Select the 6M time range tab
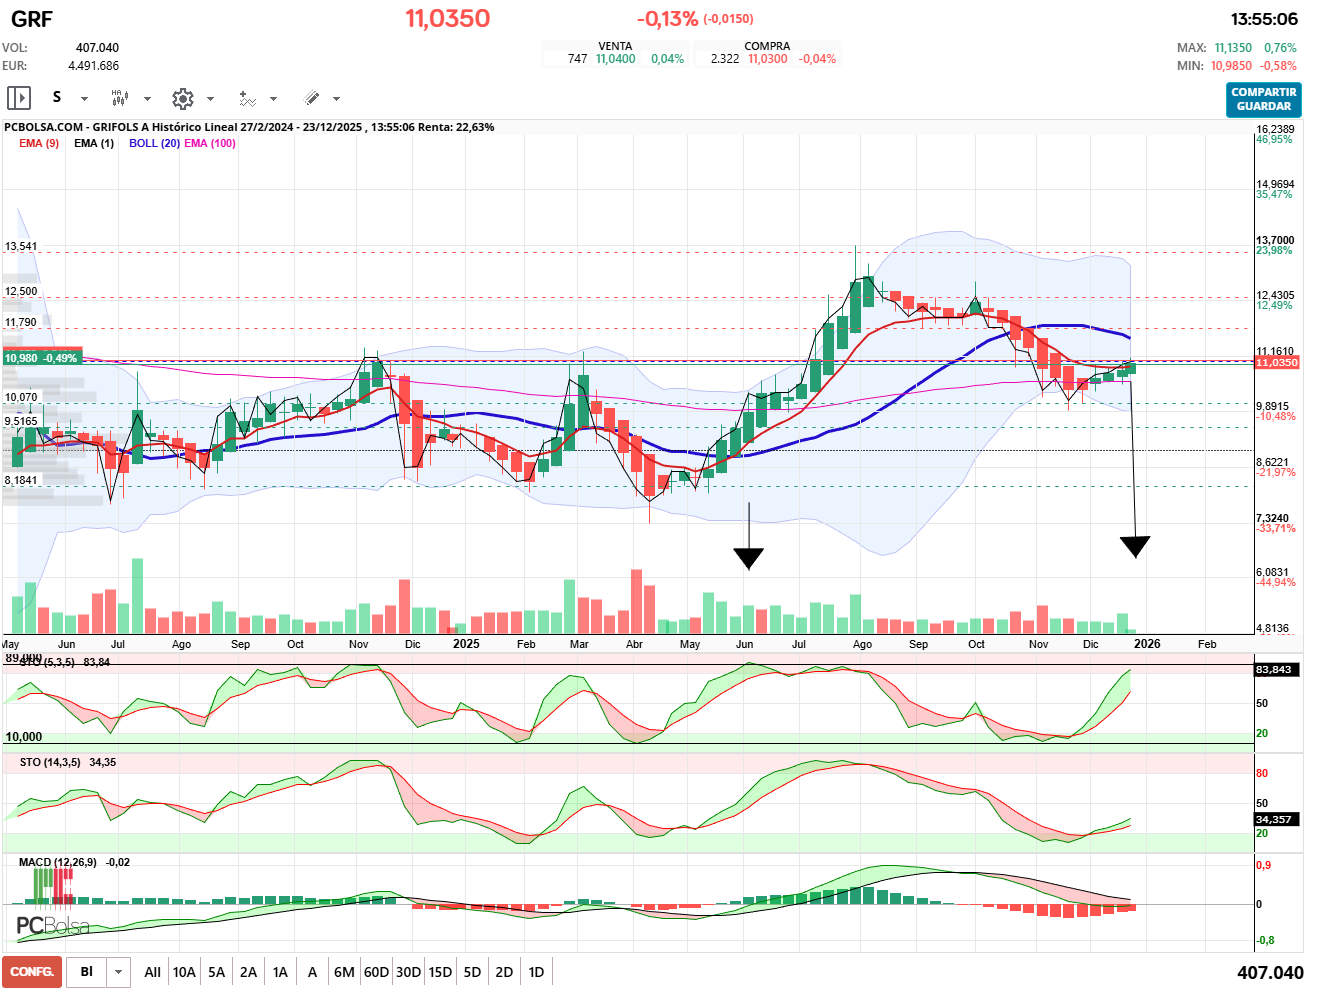1317x993 pixels. point(344,972)
